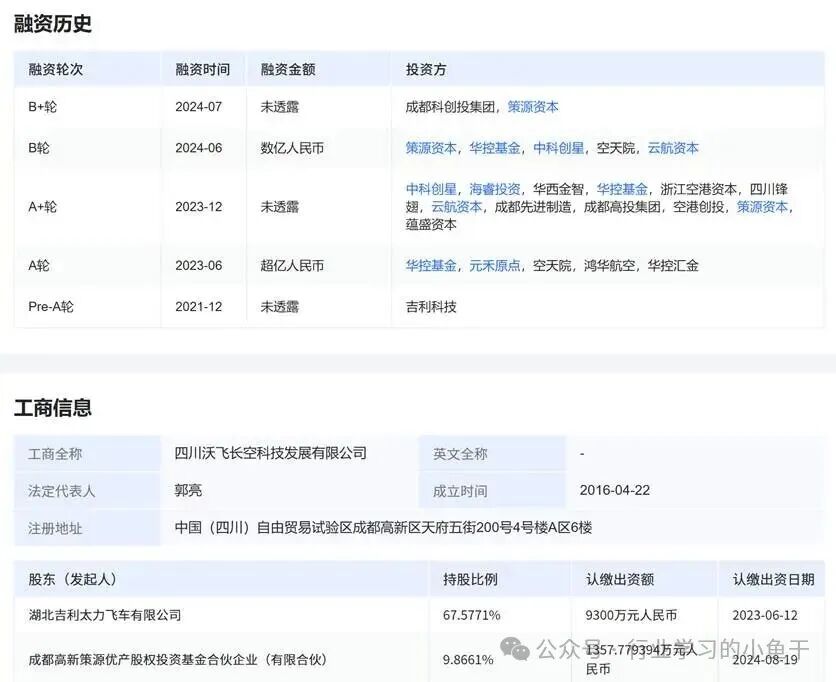
Task: Open 策源资本 link in B+轮 row
Action: [533, 107]
